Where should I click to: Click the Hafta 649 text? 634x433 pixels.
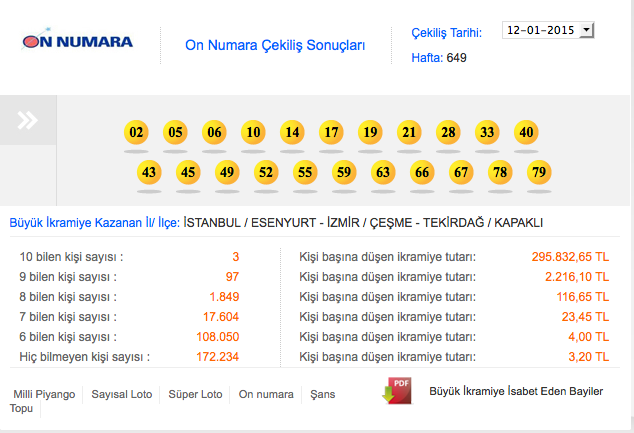[439, 58]
